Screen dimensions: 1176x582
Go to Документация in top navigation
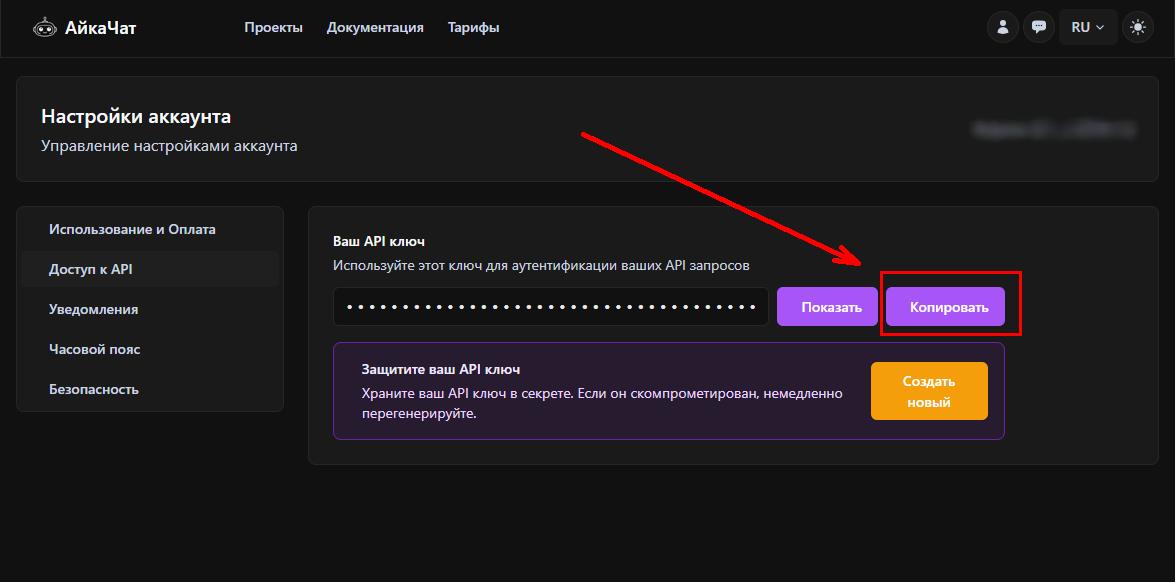point(375,28)
